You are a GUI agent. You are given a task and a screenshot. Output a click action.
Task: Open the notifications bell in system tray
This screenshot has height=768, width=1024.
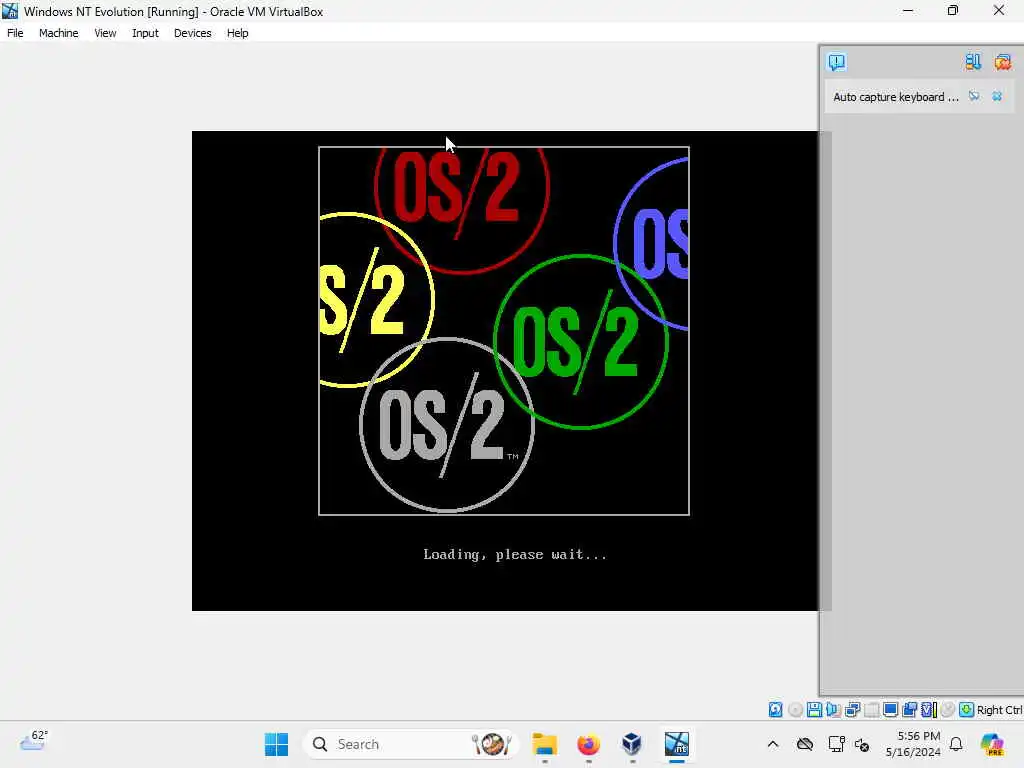[x=956, y=744]
